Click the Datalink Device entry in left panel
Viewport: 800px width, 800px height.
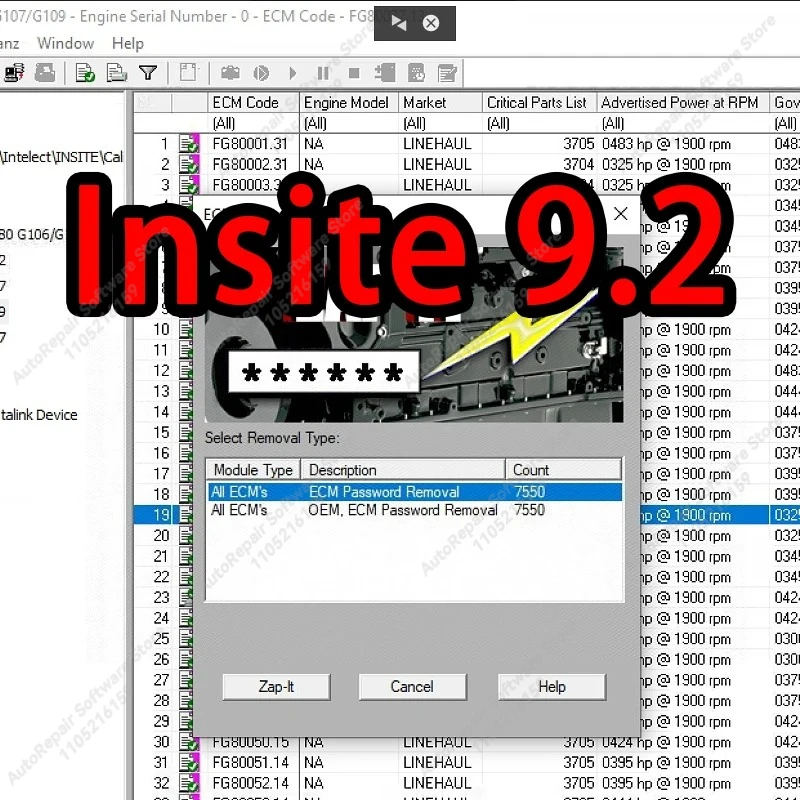pos(39,415)
